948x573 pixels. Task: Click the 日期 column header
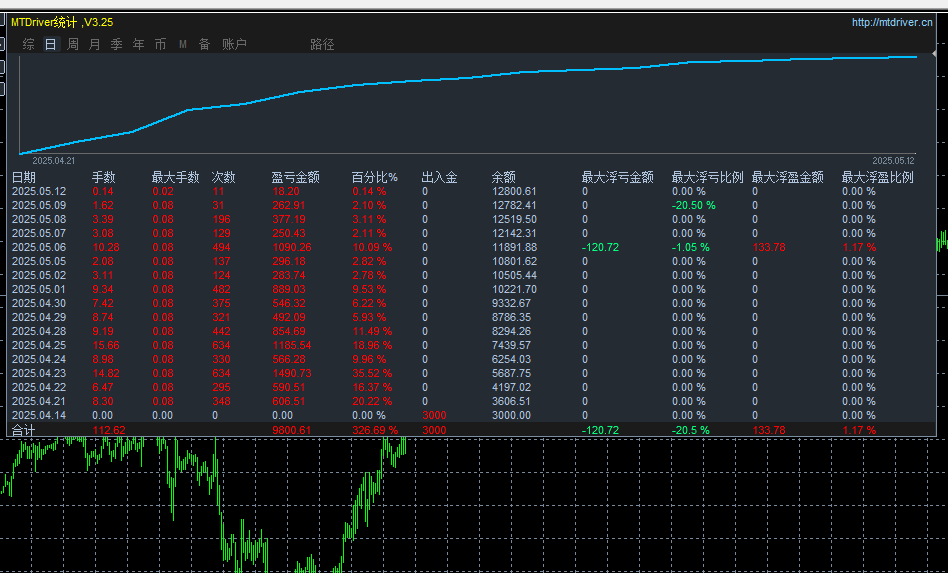pyautogui.click(x=24, y=177)
